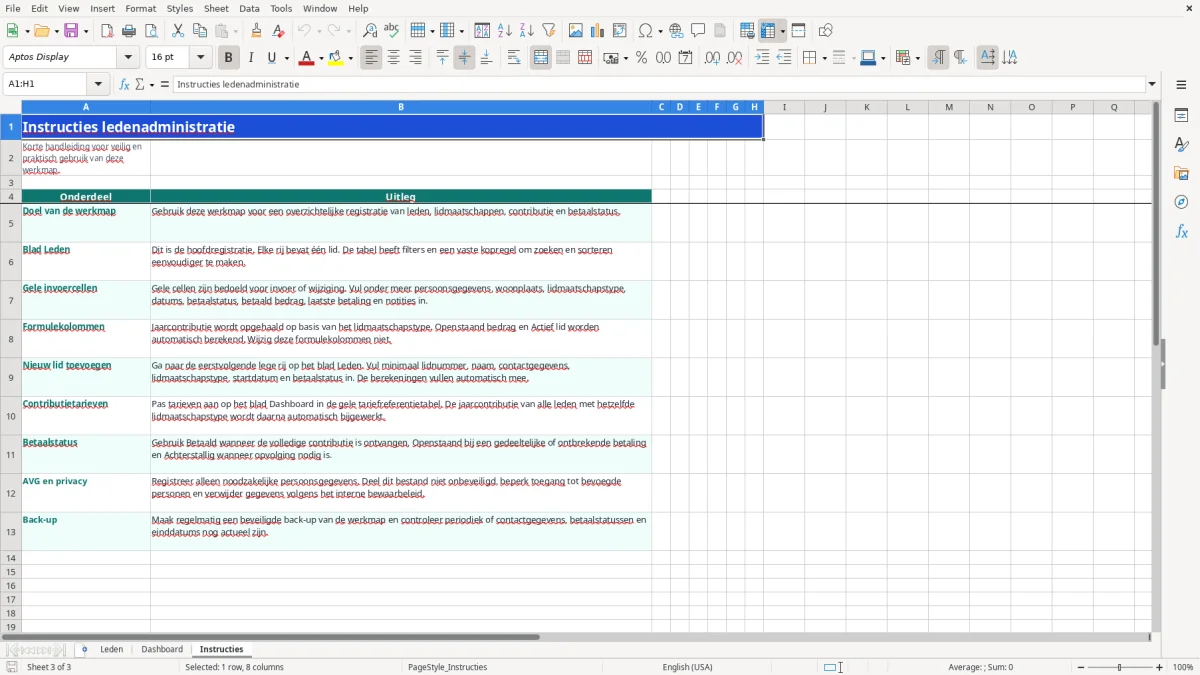Click the Insert Image icon
The height and width of the screenshot is (675, 1200).
point(576,31)
